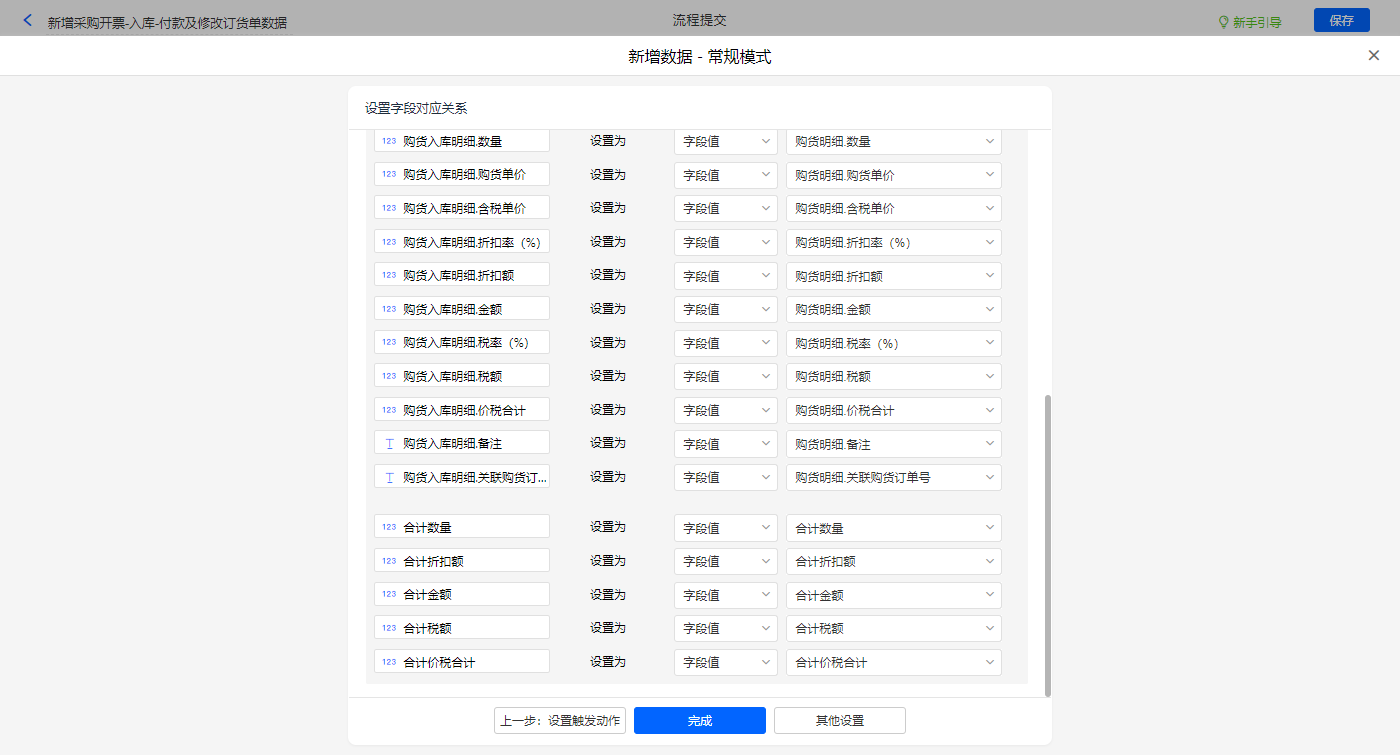Expand the 字段值 dropdown for 合计金额 row
Image resolution: width=1400 pixels, height=755 pixels.
coord(725,595)
